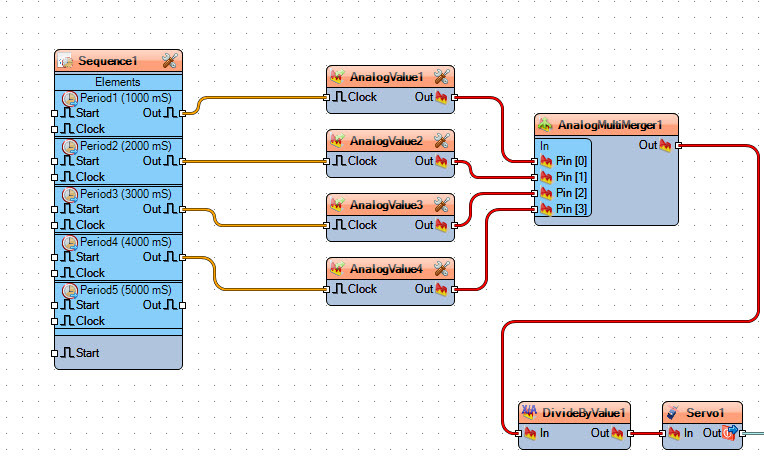Screen dimensions: 764x464
Task: Click the Period3 clock icon
Action: pyautogui.click(x=70, y=195)
